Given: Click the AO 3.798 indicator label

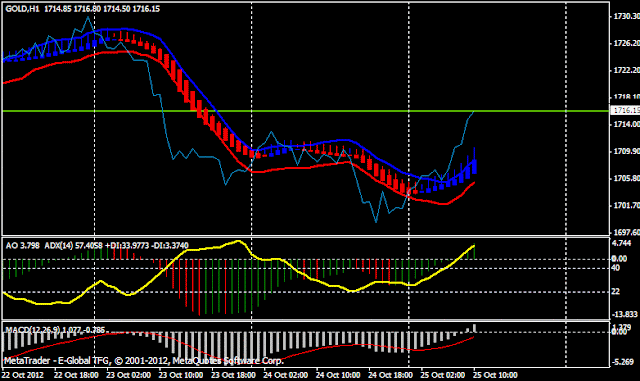Looking at the screenshot, I should (x=22, y=245).
